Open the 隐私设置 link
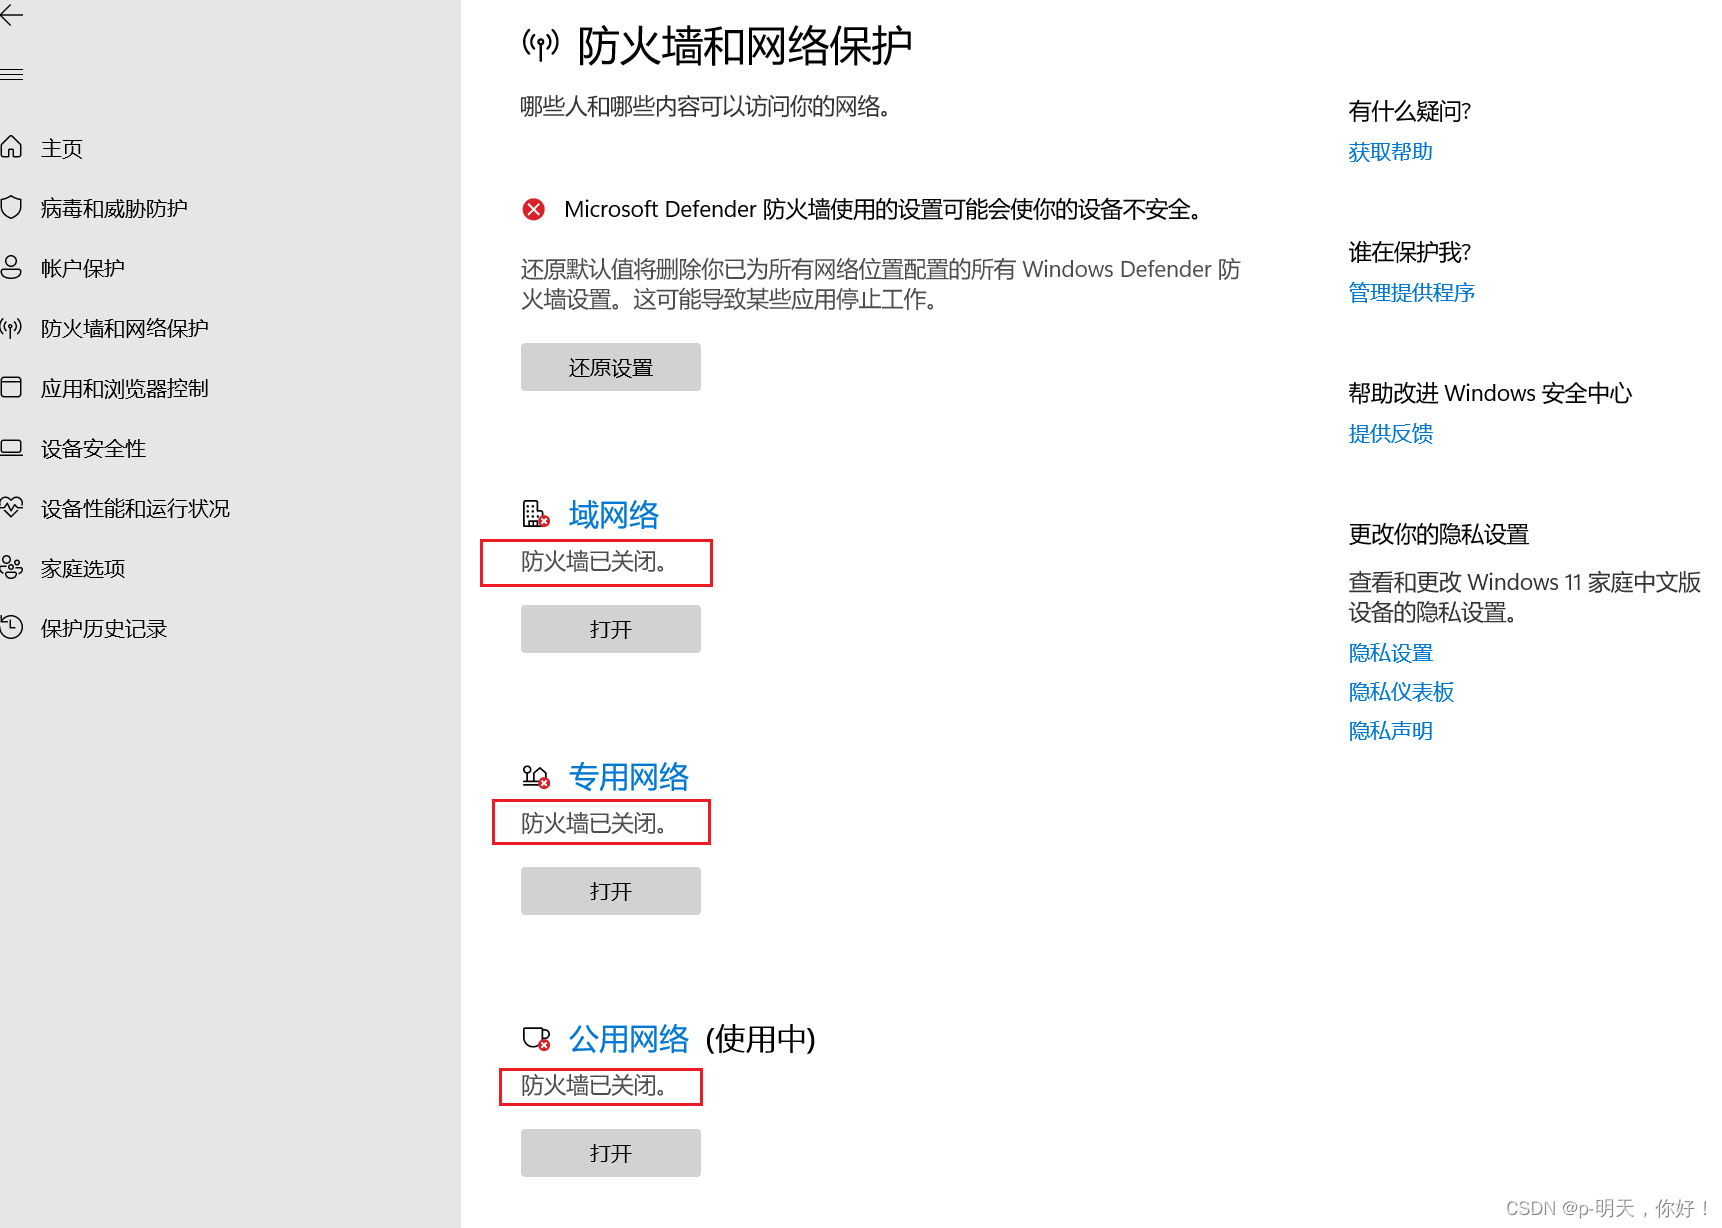Viewport: 1722px width, 1228px height. point(1391,652)
